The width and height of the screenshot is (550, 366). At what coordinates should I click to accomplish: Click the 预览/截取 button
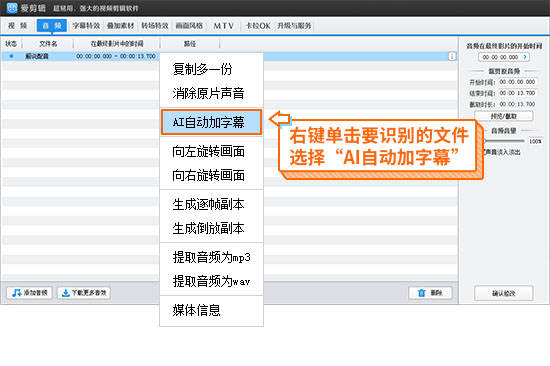[504, 116]
